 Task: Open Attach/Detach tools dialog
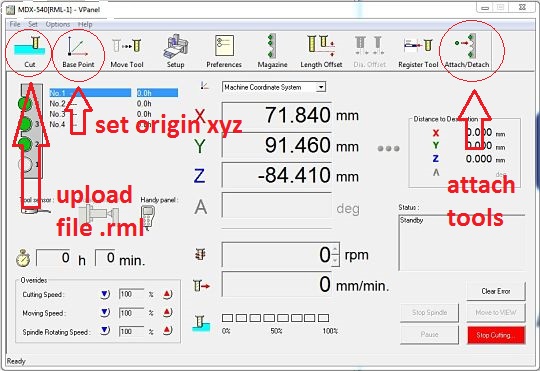coord(467,51)
